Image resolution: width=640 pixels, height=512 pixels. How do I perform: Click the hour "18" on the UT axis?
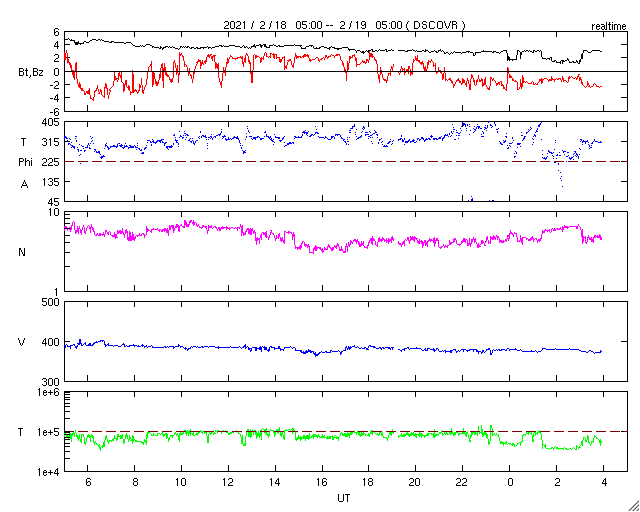(369, 483)
